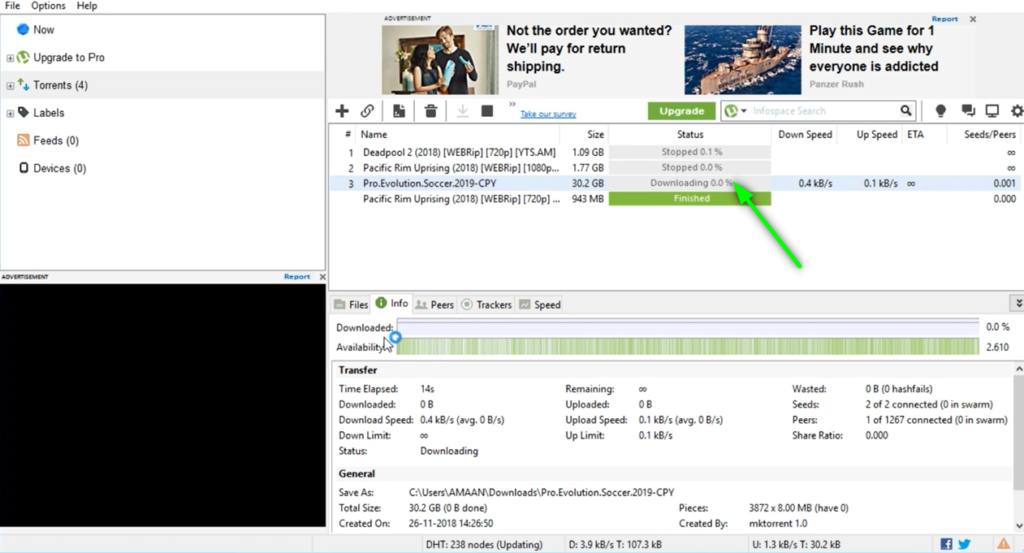Expand the Labels tree node
Image resolution: width=1024 pixels, height=553 pixels.
tap(10, 114)
